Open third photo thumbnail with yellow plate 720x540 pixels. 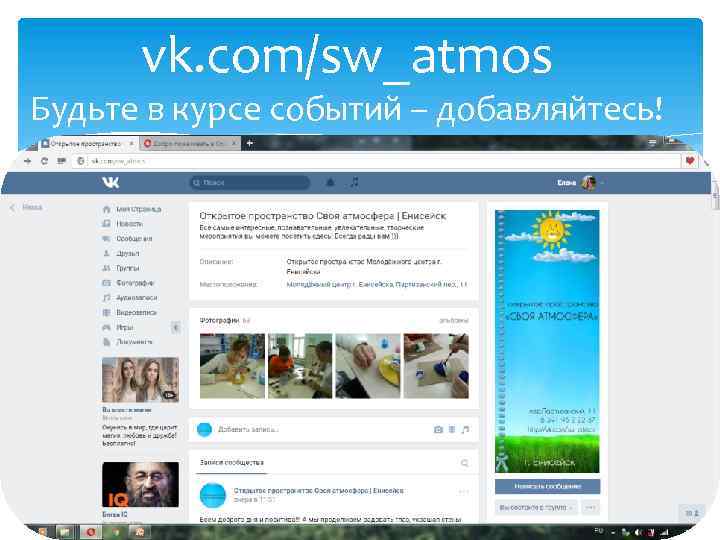(x=368, y=366)
